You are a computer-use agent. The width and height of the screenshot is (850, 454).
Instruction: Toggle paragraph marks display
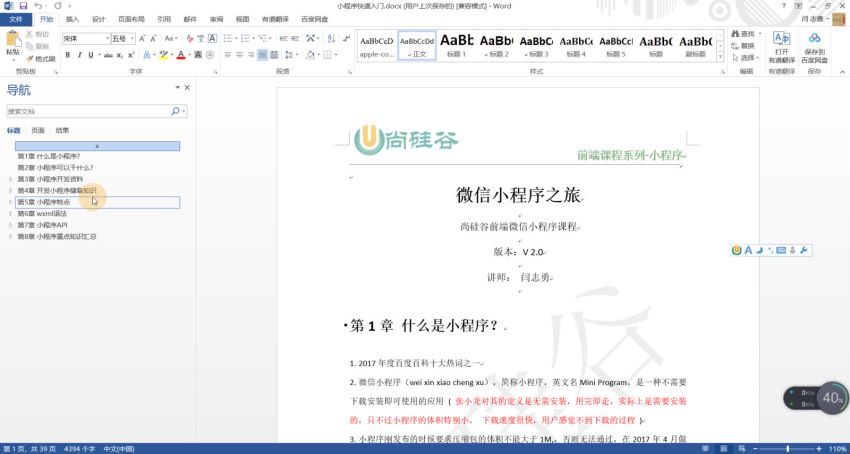346,39
